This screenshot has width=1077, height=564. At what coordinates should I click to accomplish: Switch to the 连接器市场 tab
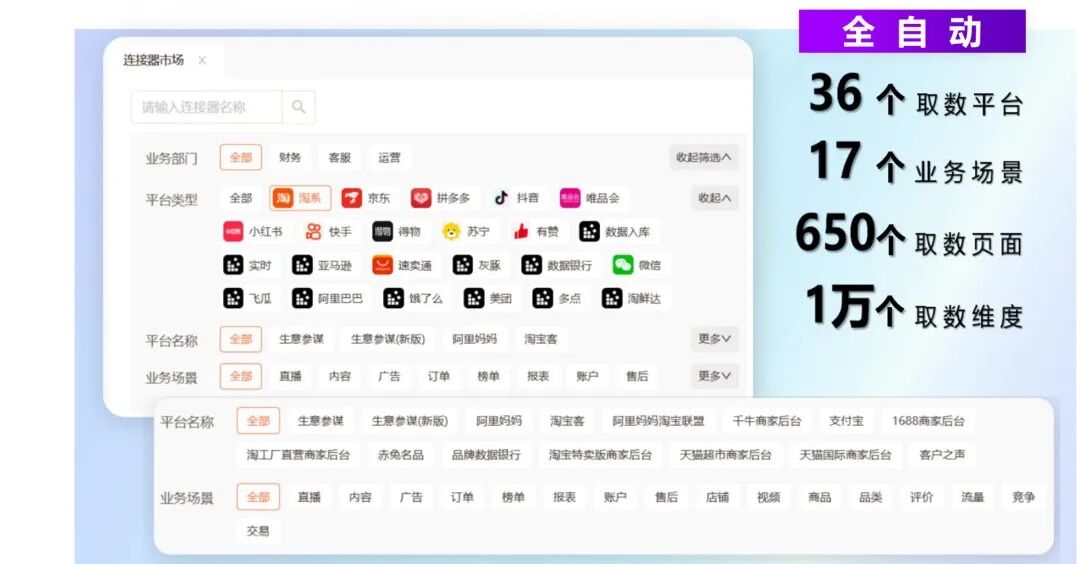(154, 60)
